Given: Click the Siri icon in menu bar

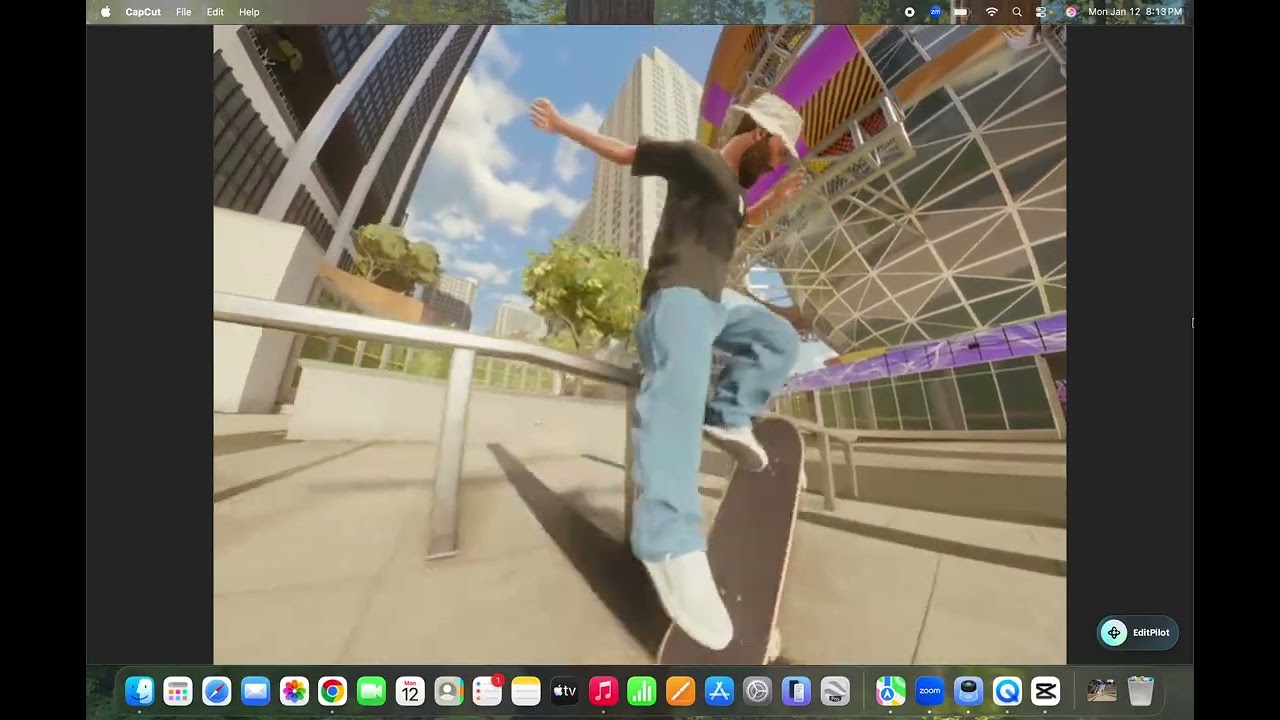Looking at the screenshot, I should (x=1071, y=12).
